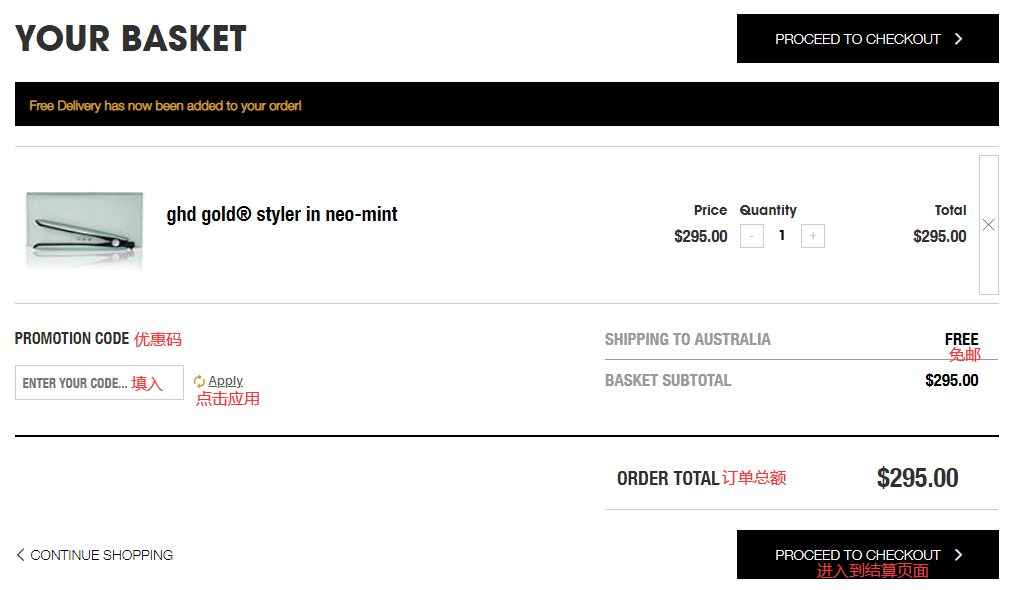Open ghd gold styler in neo-mint product link
Image resolution: width=1018 pixels, height=590 pixels.
pos(282,214)
